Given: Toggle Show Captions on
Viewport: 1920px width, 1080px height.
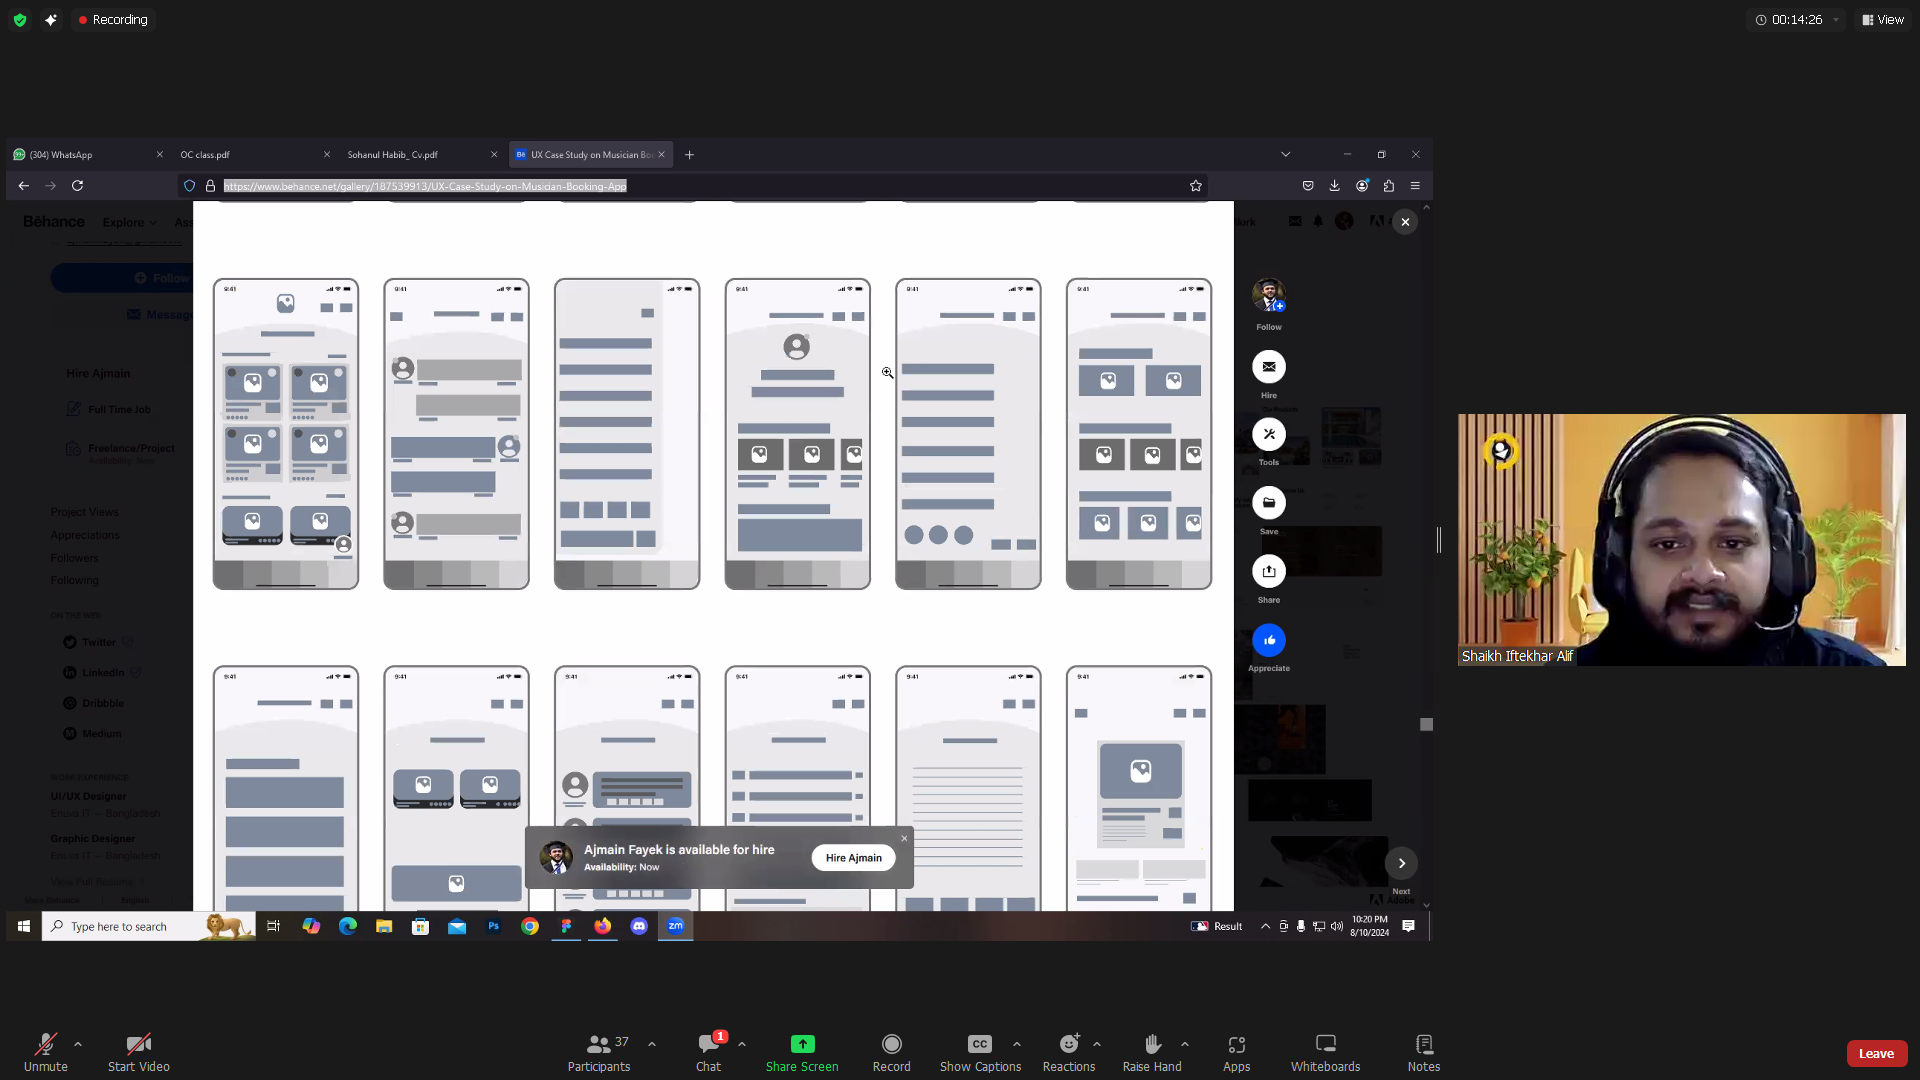Looking at the screenshot, I should [979, 1044].
